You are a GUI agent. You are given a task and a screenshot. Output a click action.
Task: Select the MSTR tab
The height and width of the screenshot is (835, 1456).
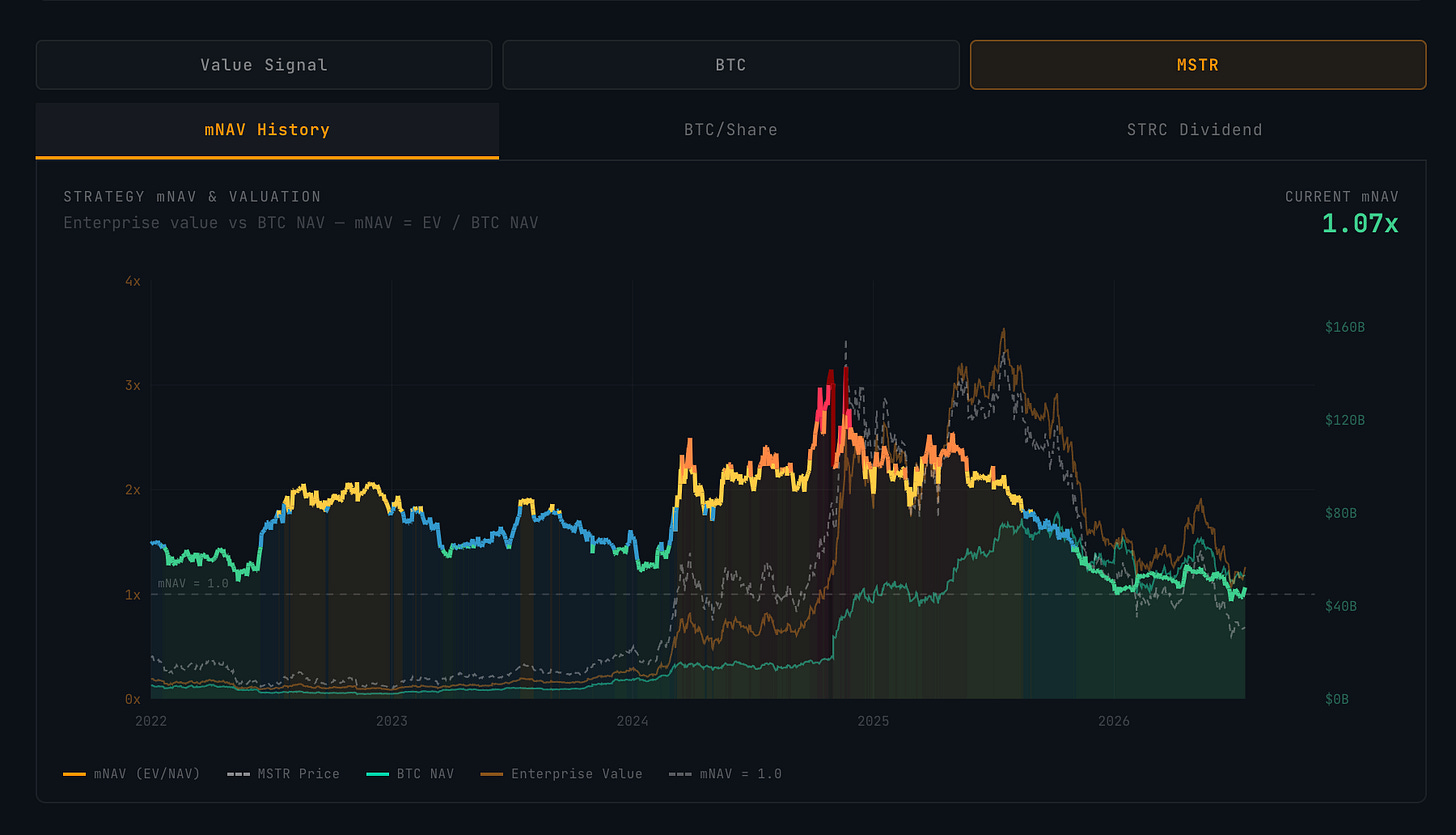pos(1198,65)
